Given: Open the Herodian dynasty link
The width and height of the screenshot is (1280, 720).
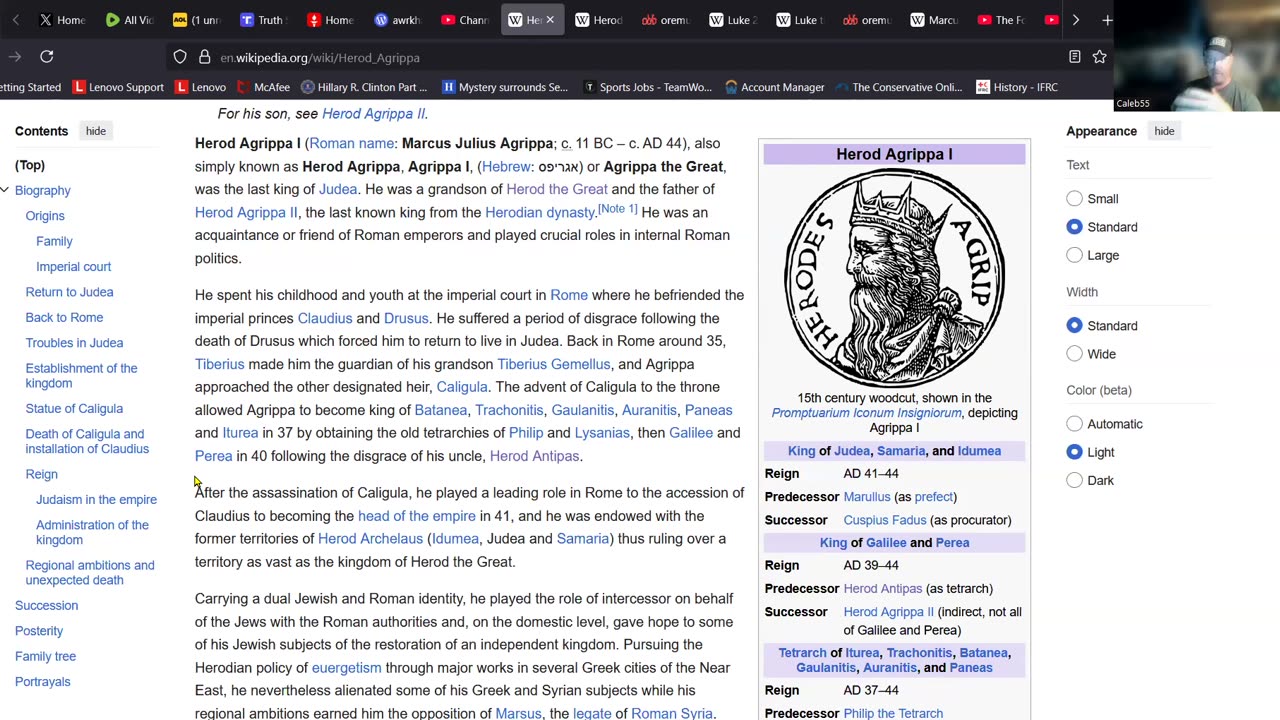Looking at the screenshot, I should click(540, 212).
